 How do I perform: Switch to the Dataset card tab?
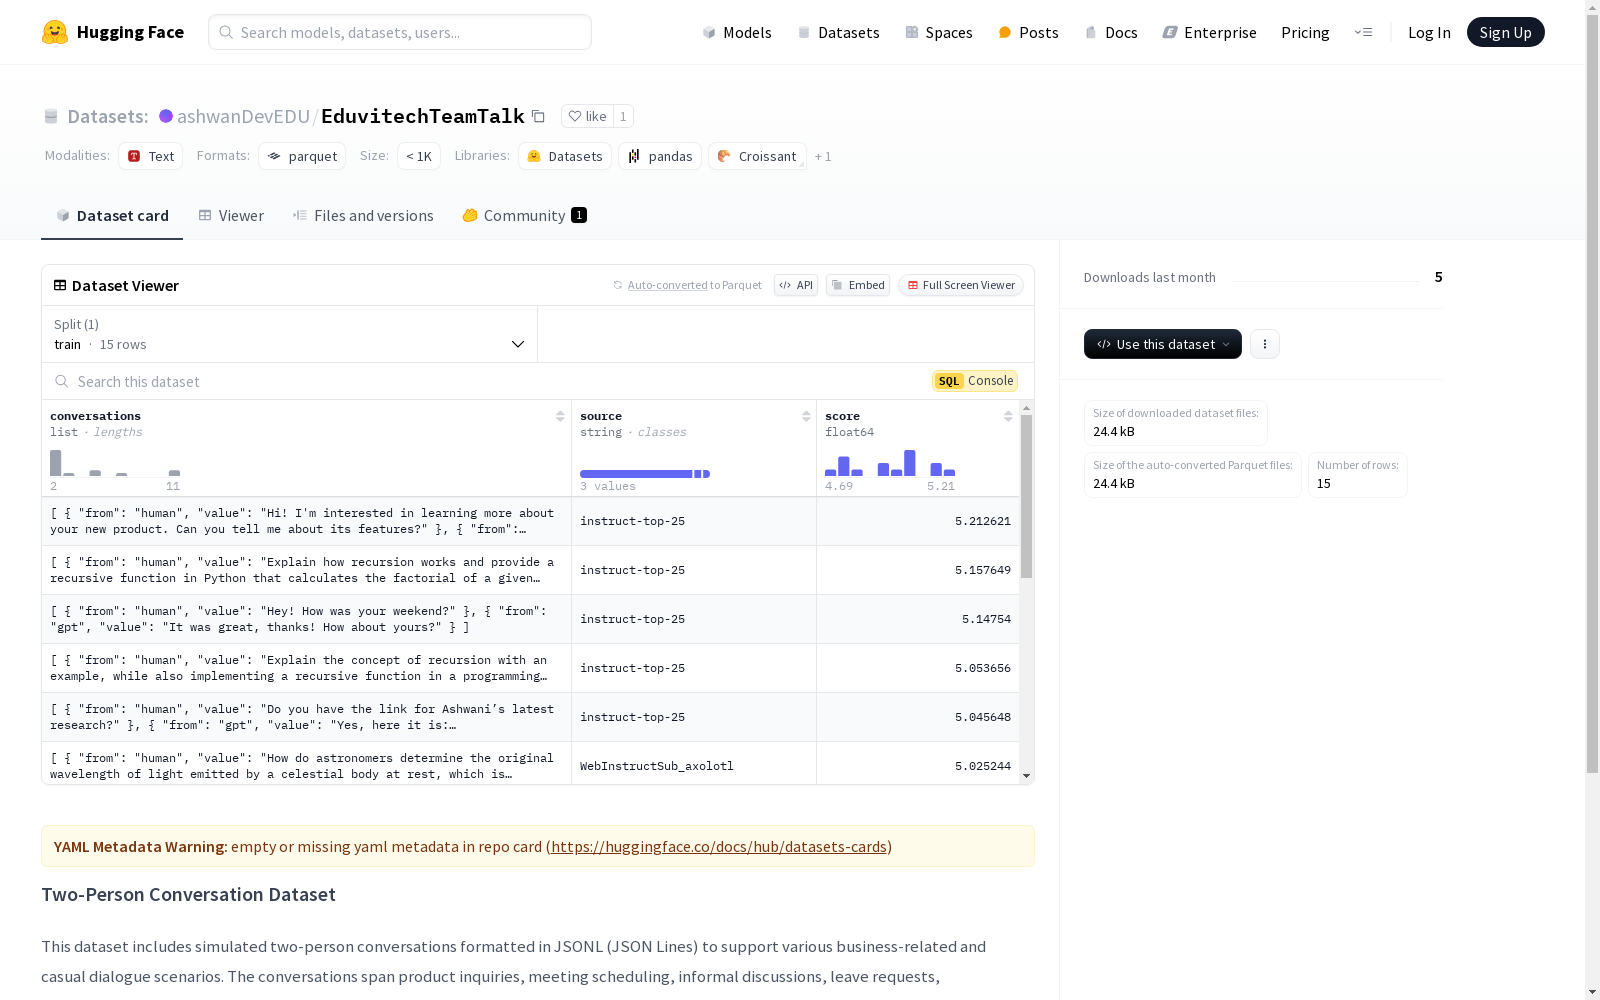[x=112, y=215]
